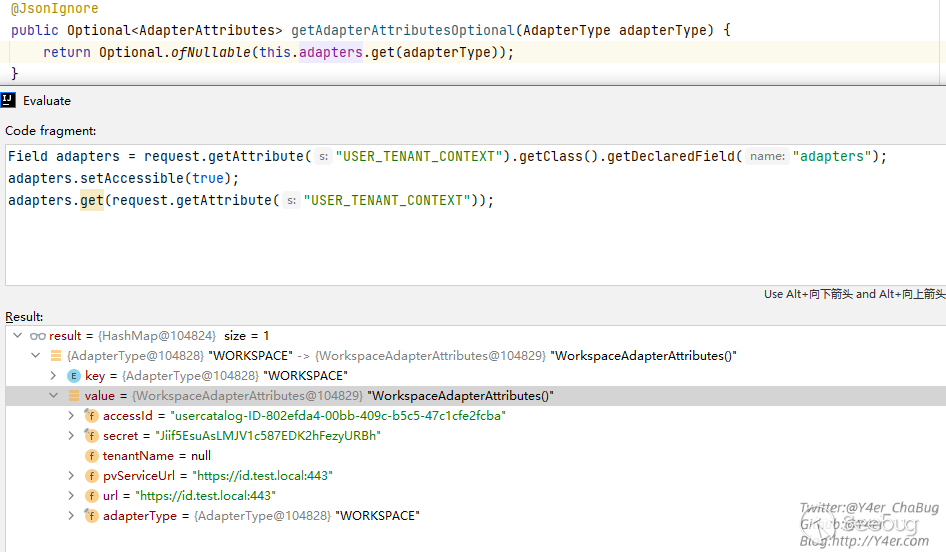The width and height of the screenshot is (946, 552).
Task: Click the Result label
Action: pos(24,316)
